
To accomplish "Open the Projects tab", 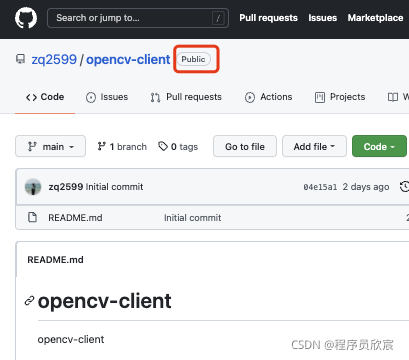I will click(340, 97).
